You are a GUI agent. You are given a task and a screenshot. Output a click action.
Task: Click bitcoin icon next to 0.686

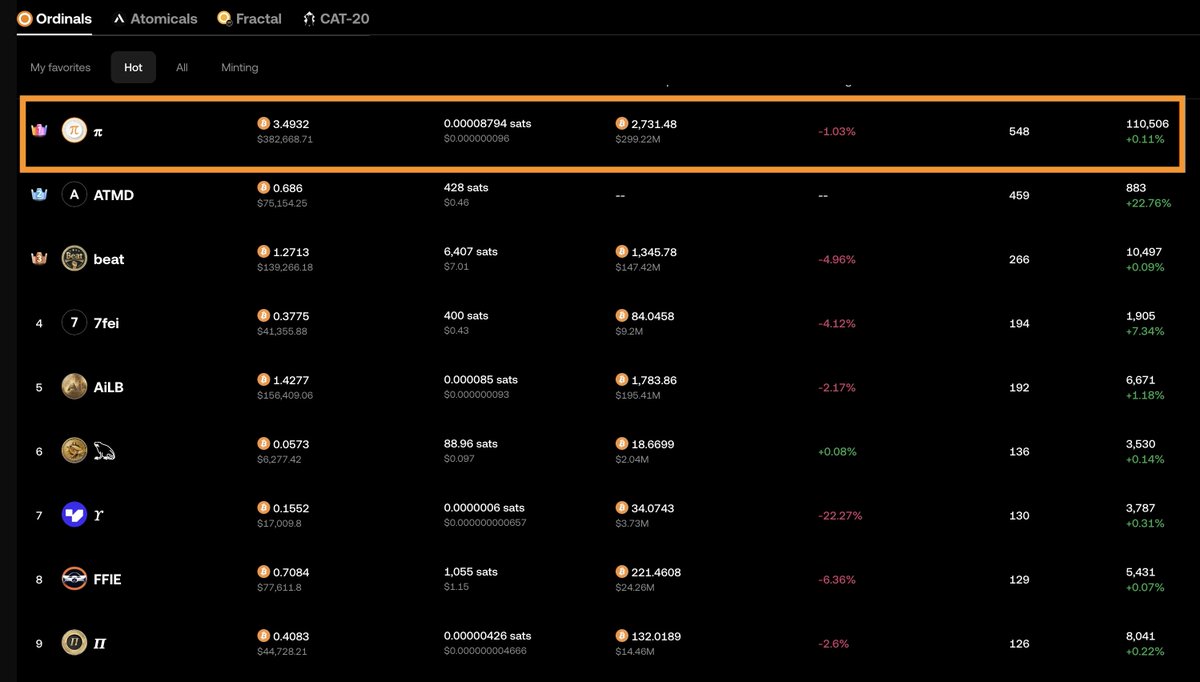264,188
